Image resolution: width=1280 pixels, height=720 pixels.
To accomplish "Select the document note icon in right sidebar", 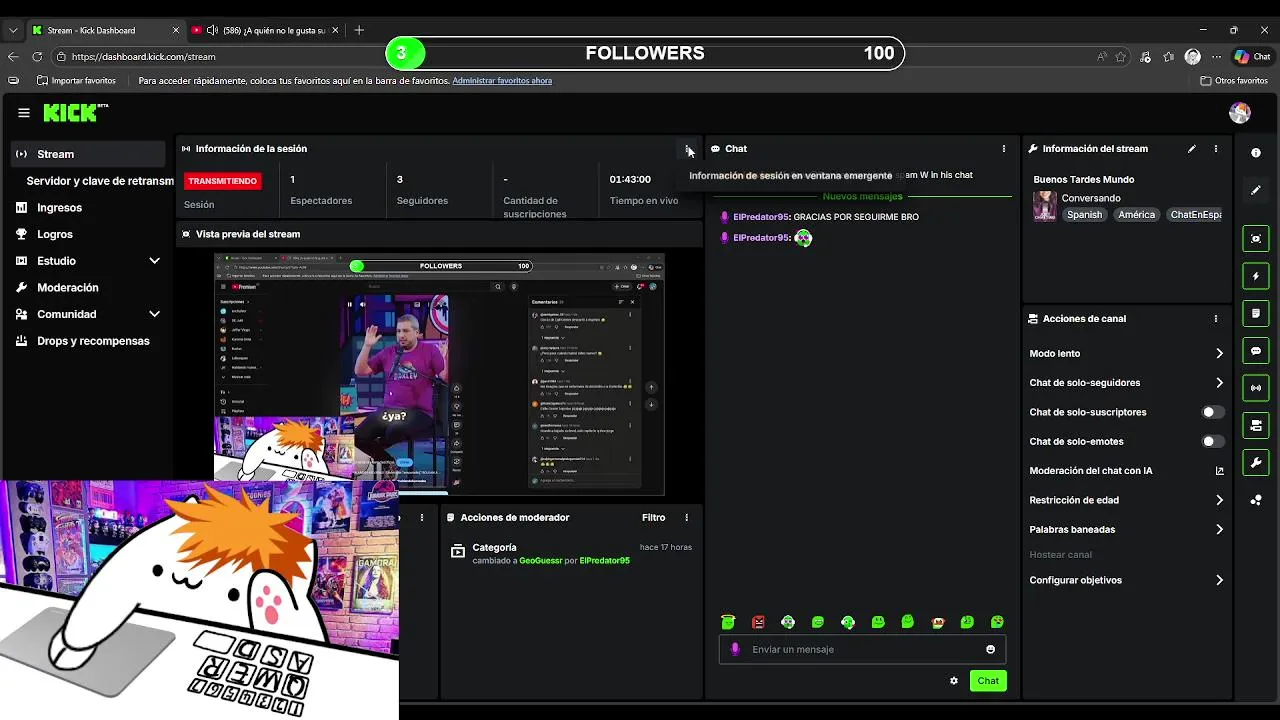I will [1256, 314].
